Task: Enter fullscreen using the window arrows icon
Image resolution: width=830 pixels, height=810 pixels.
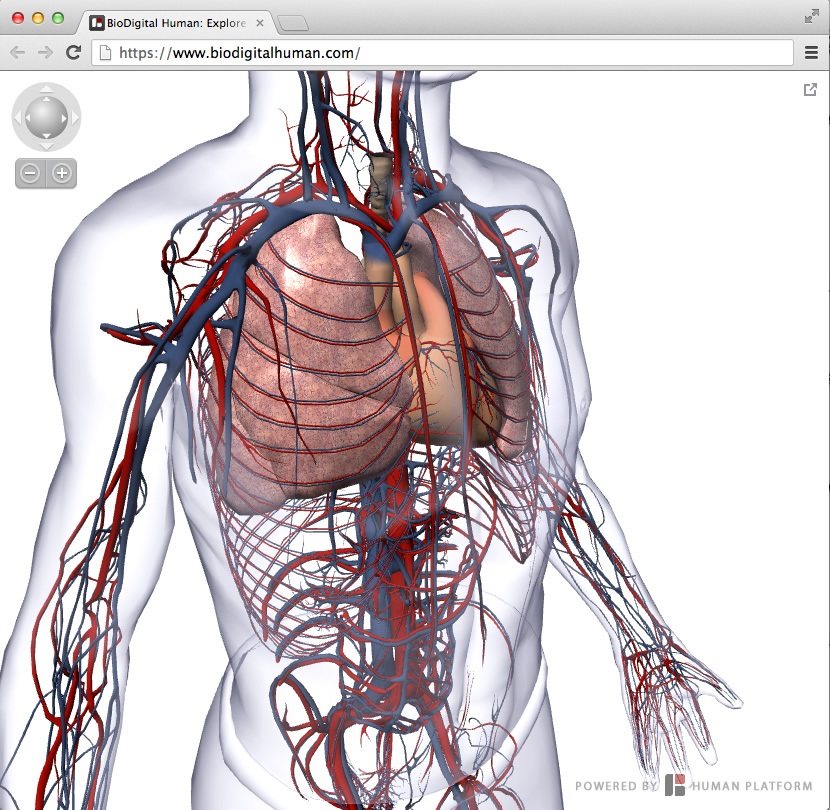Action: pyautogui.click(x=811, y=16)
